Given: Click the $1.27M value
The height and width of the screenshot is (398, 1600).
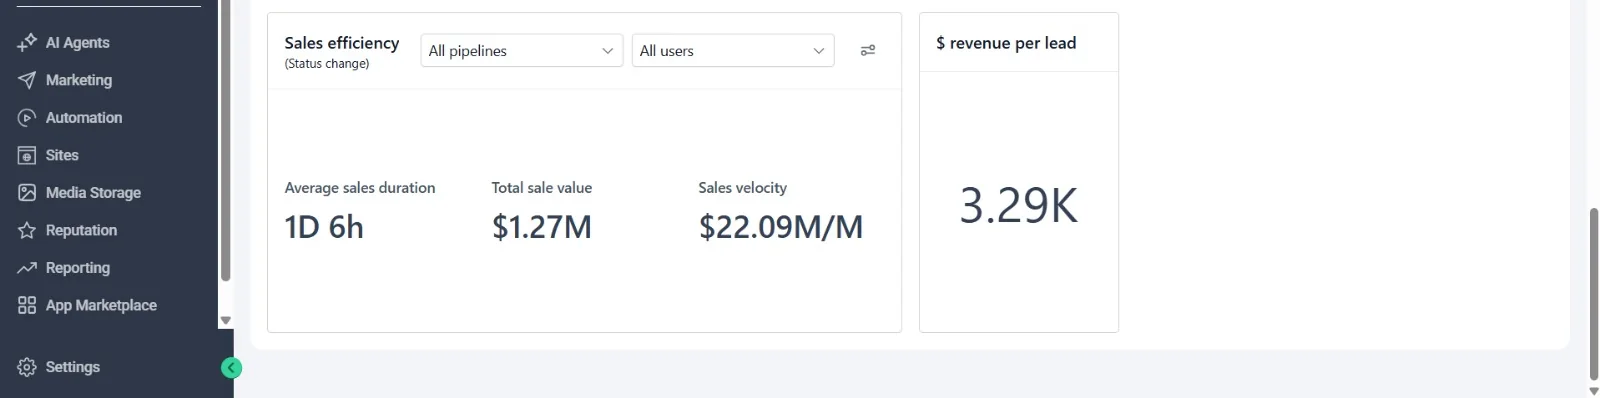Looking at the screenshot, I should 542,227.
